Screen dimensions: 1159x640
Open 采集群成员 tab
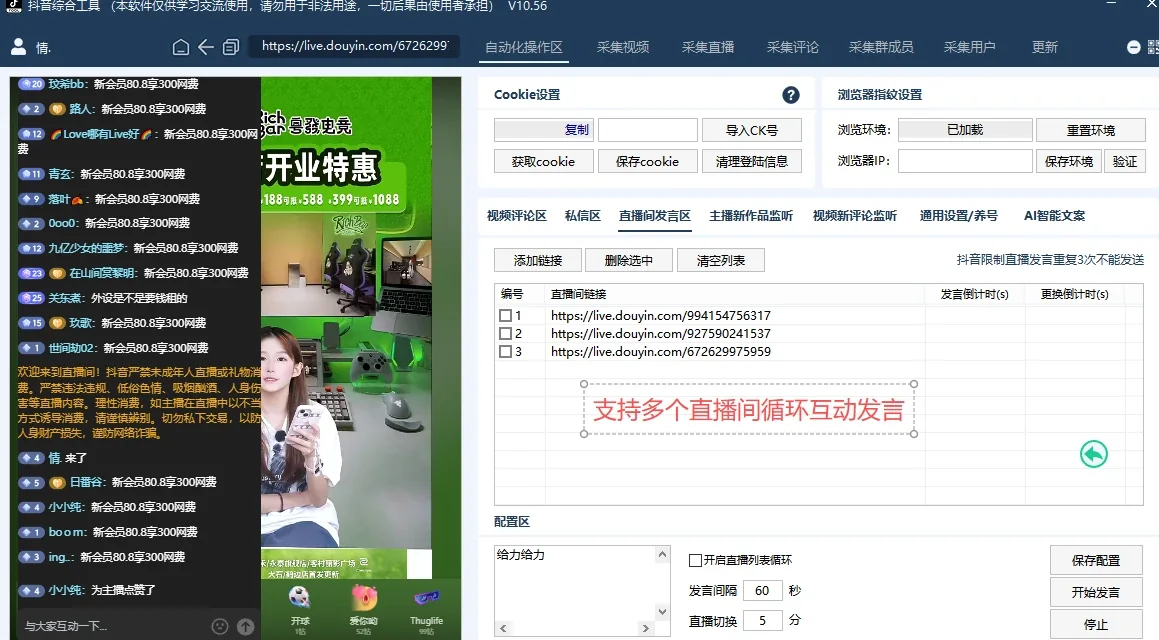tap(881, 47)
